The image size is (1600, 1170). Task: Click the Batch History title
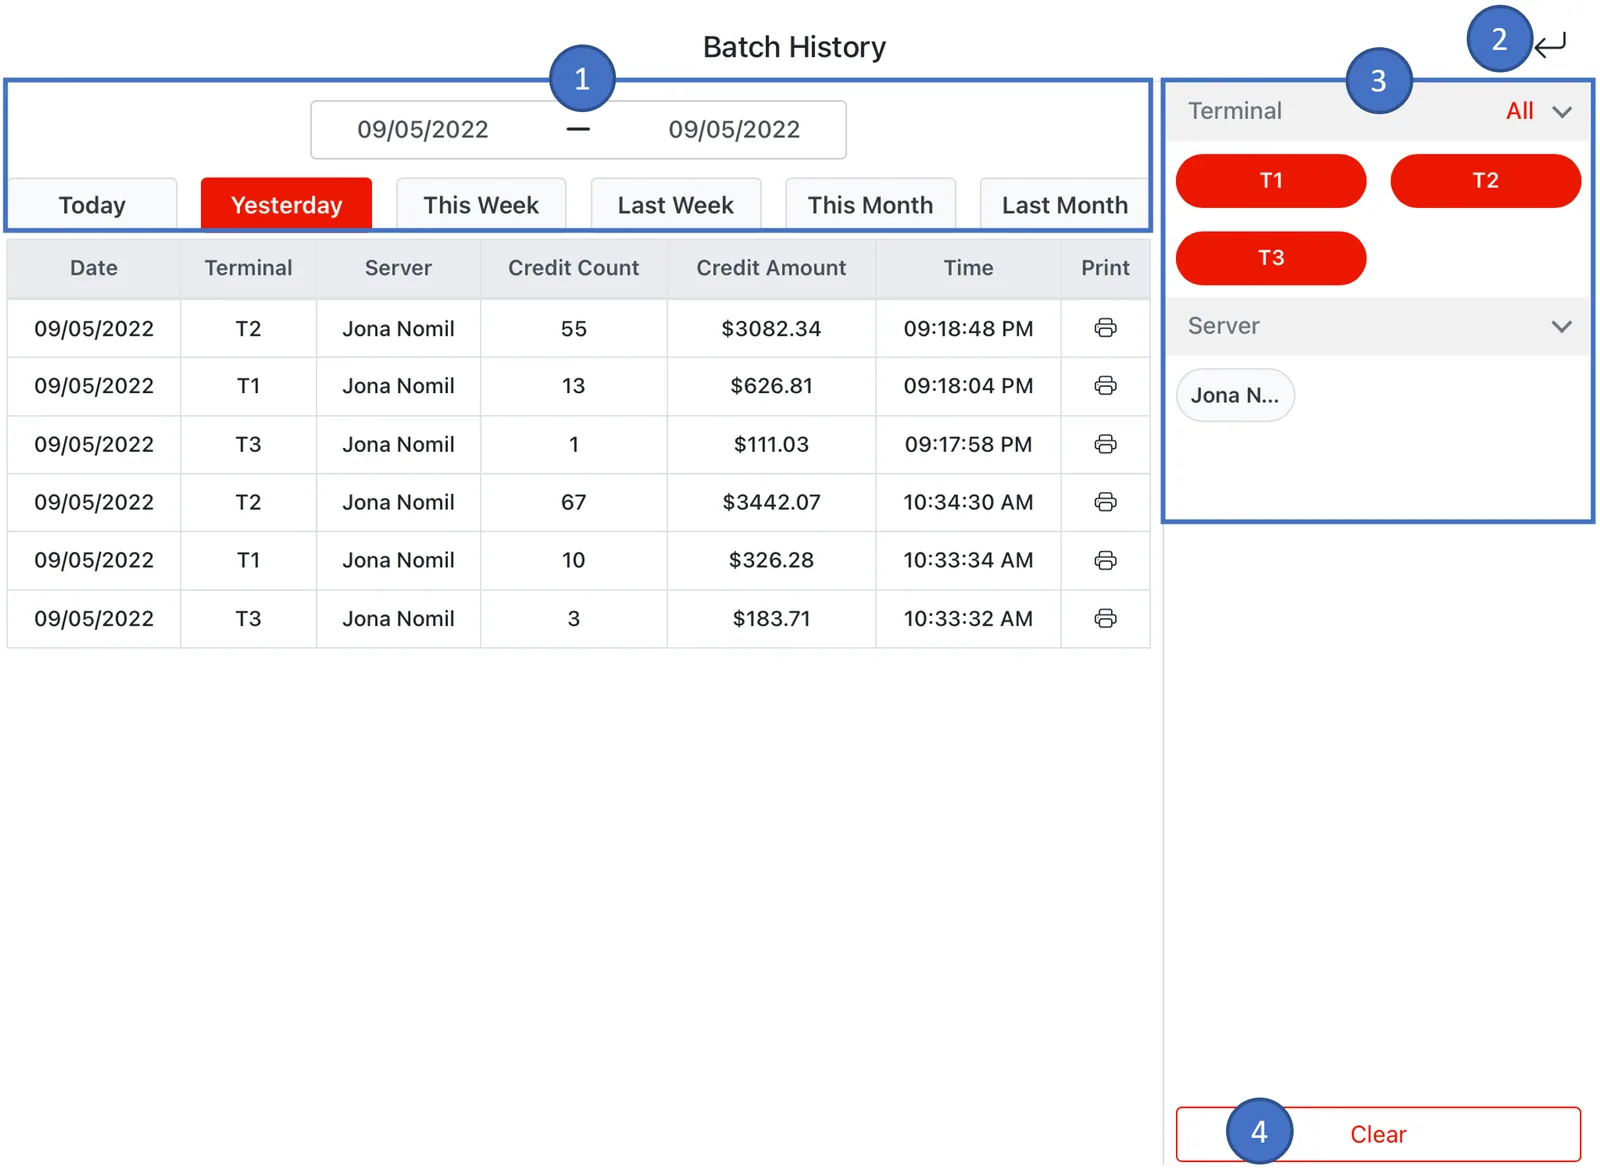[x=794, y=47]
